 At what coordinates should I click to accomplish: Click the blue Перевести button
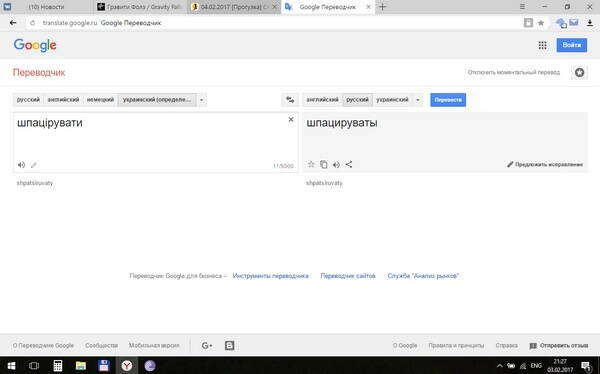[x=448, y=100]
